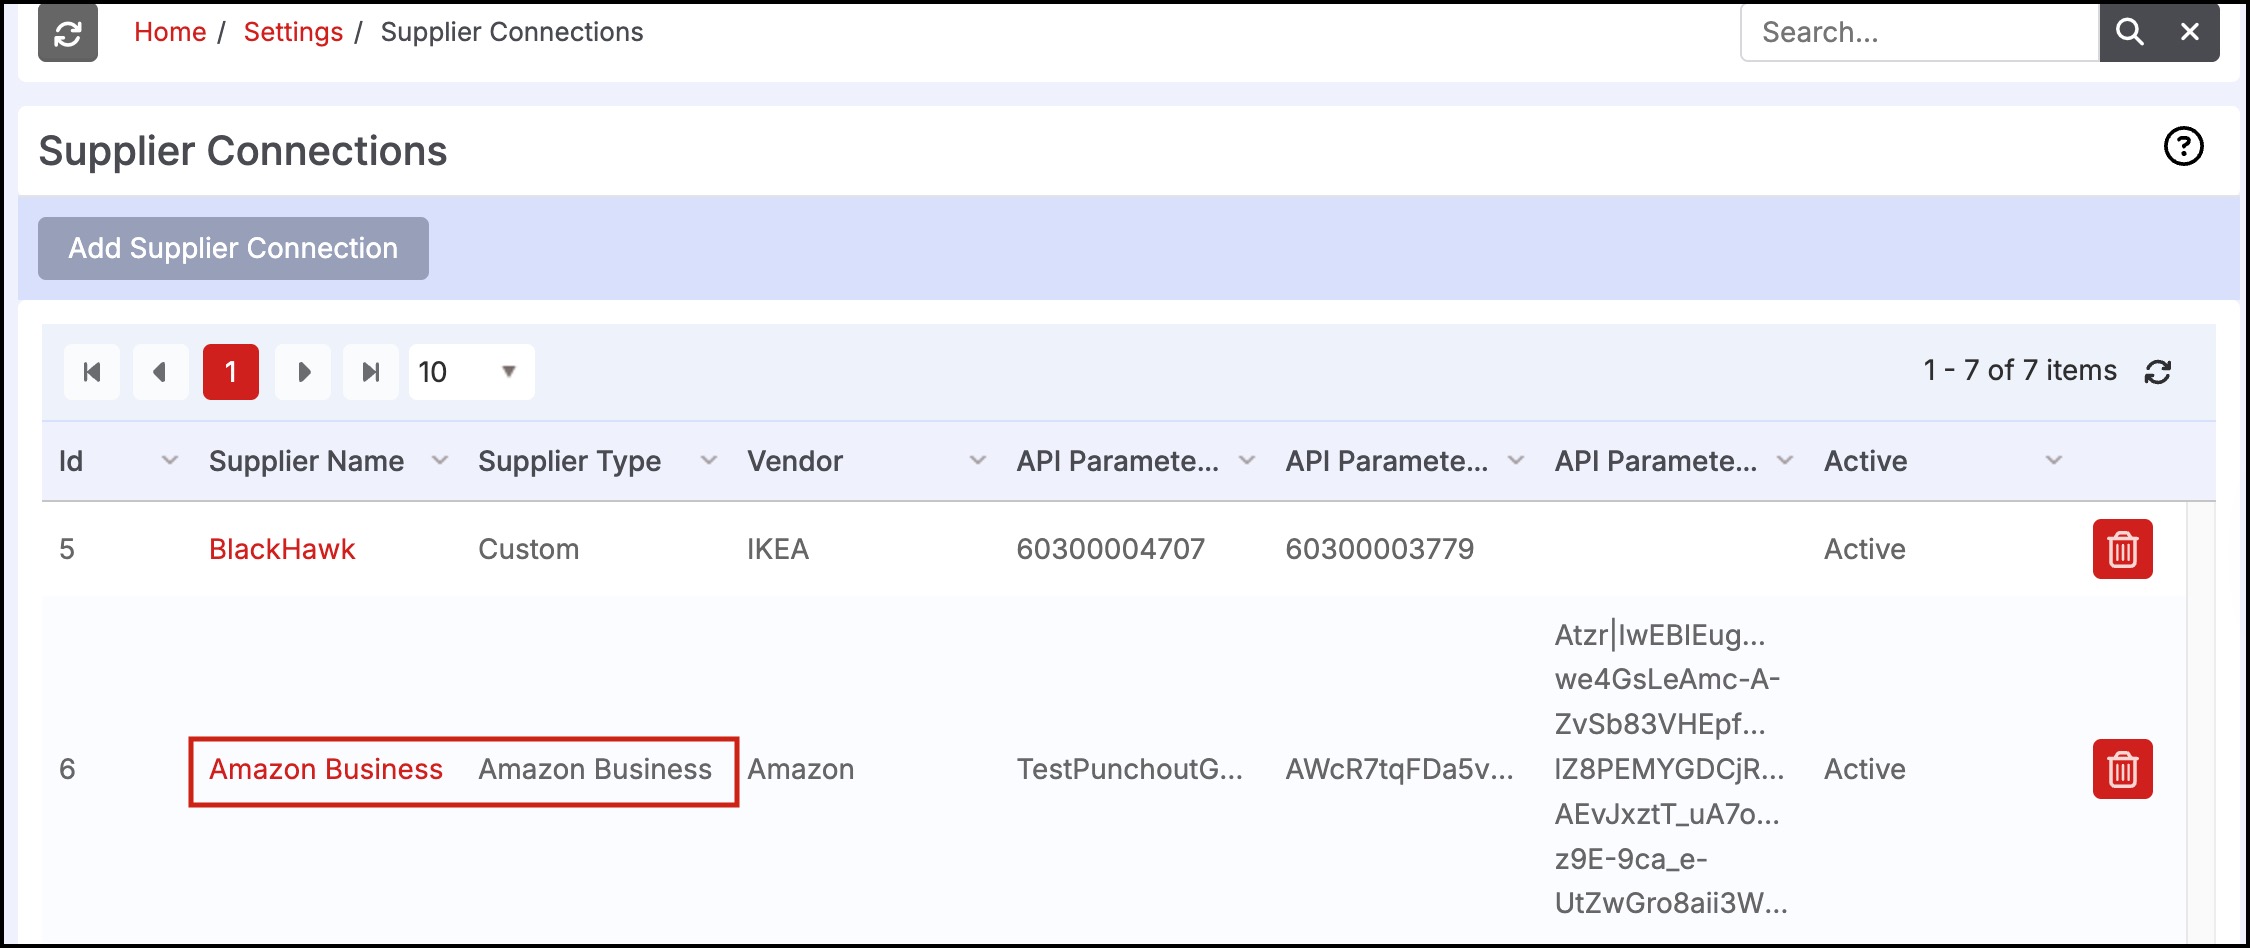Viewport: 2250px width, 948px height.
Task: Delete the BlackHawk supplier connection
Action: click(x=2123, y=549)
